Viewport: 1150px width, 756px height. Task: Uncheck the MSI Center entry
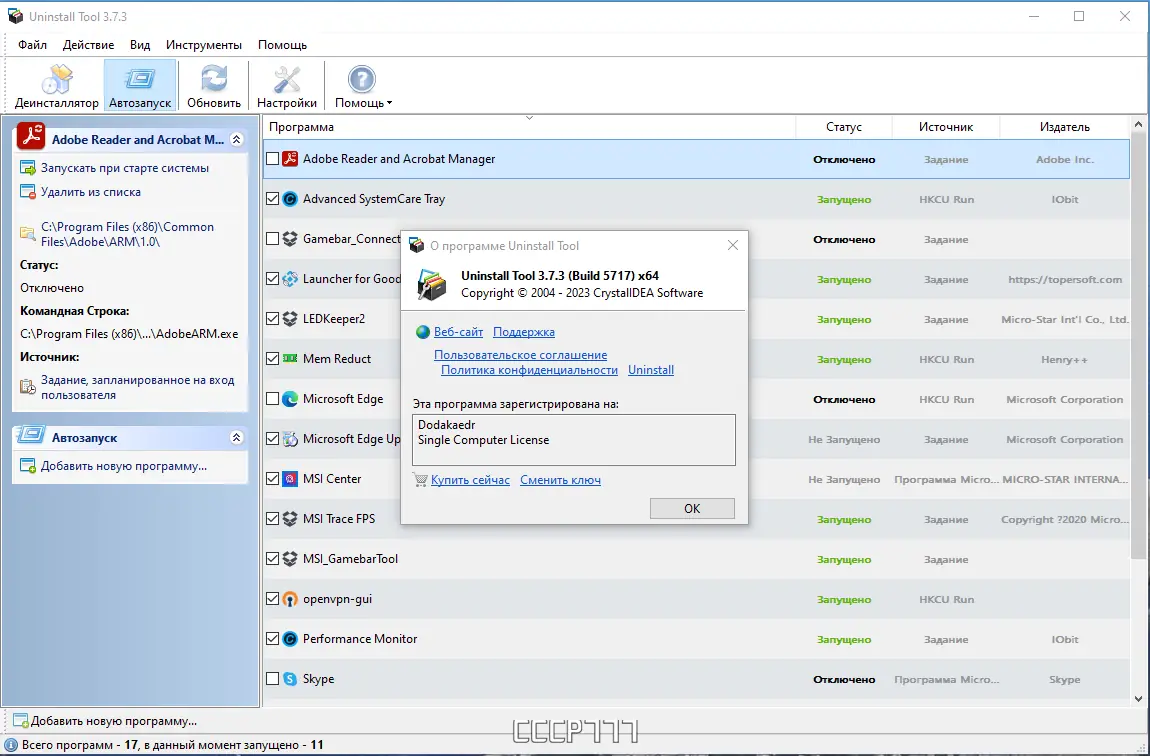pos(271,479)
